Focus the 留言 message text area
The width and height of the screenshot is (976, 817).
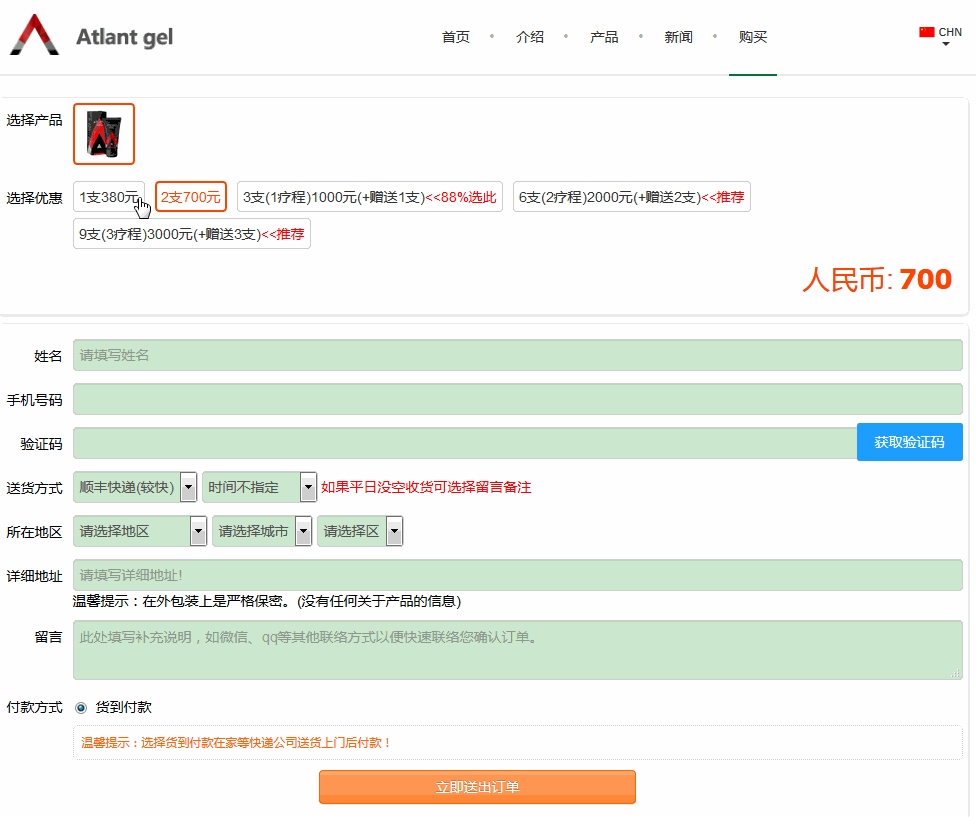(517, 650)
